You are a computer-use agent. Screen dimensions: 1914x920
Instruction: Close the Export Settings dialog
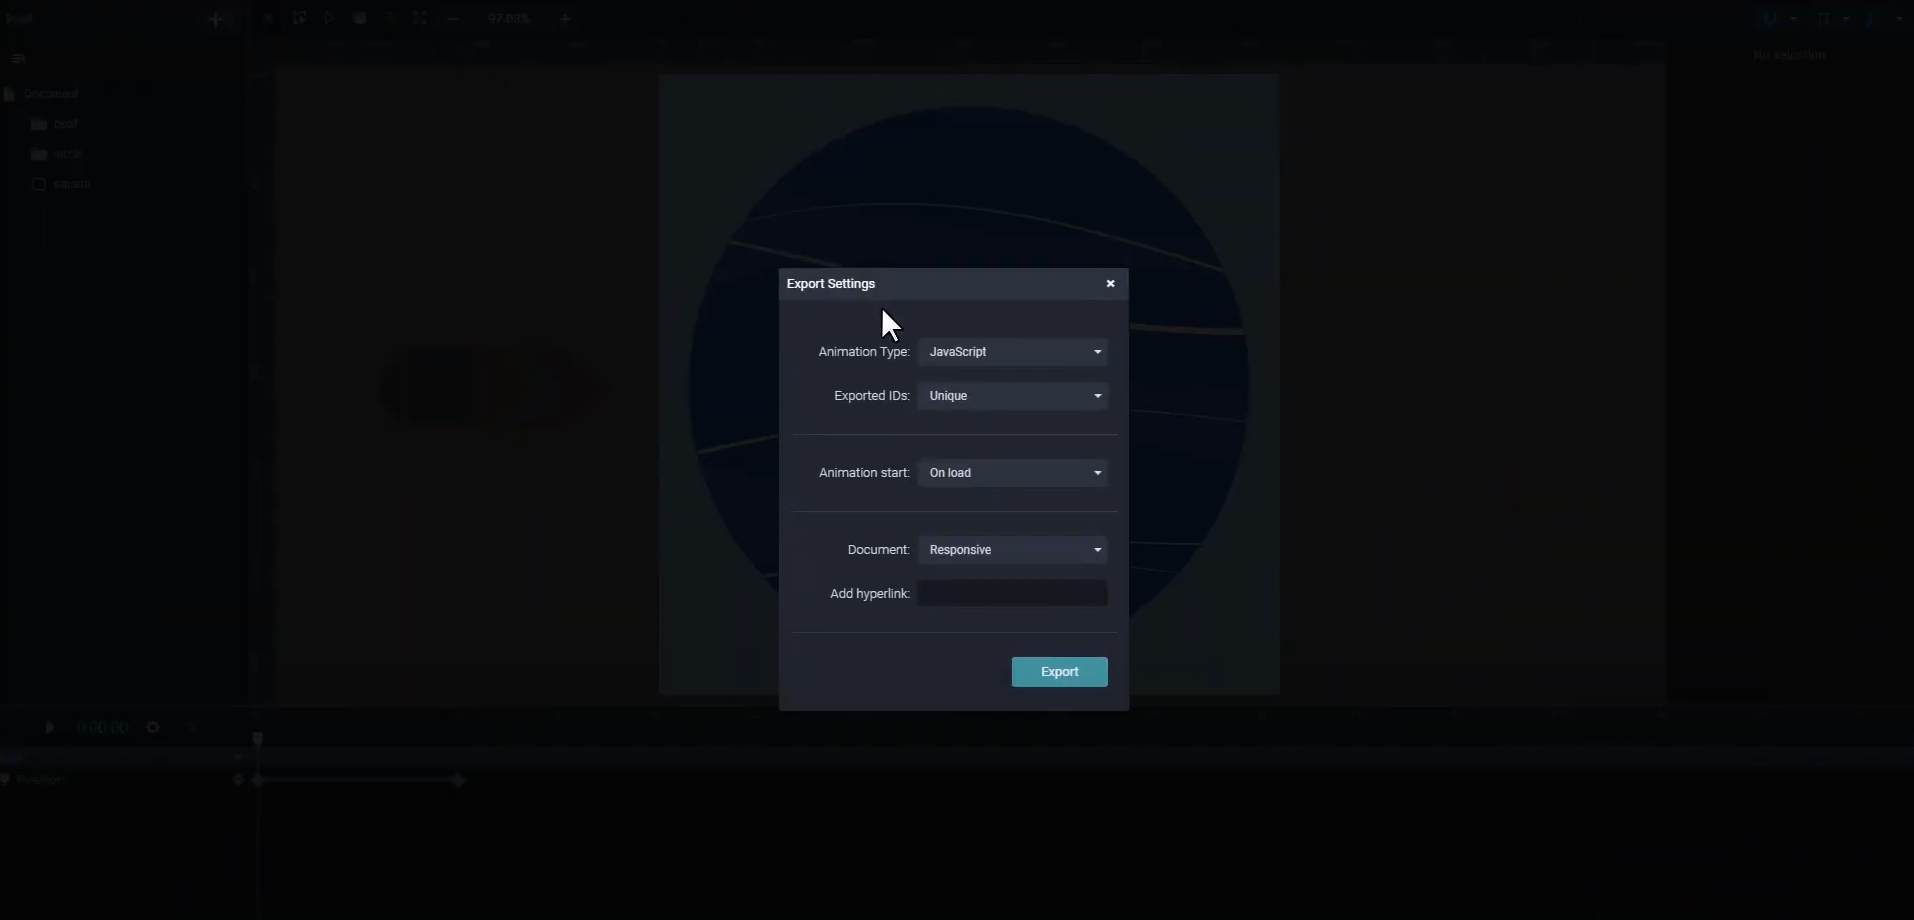point(1110,284)
